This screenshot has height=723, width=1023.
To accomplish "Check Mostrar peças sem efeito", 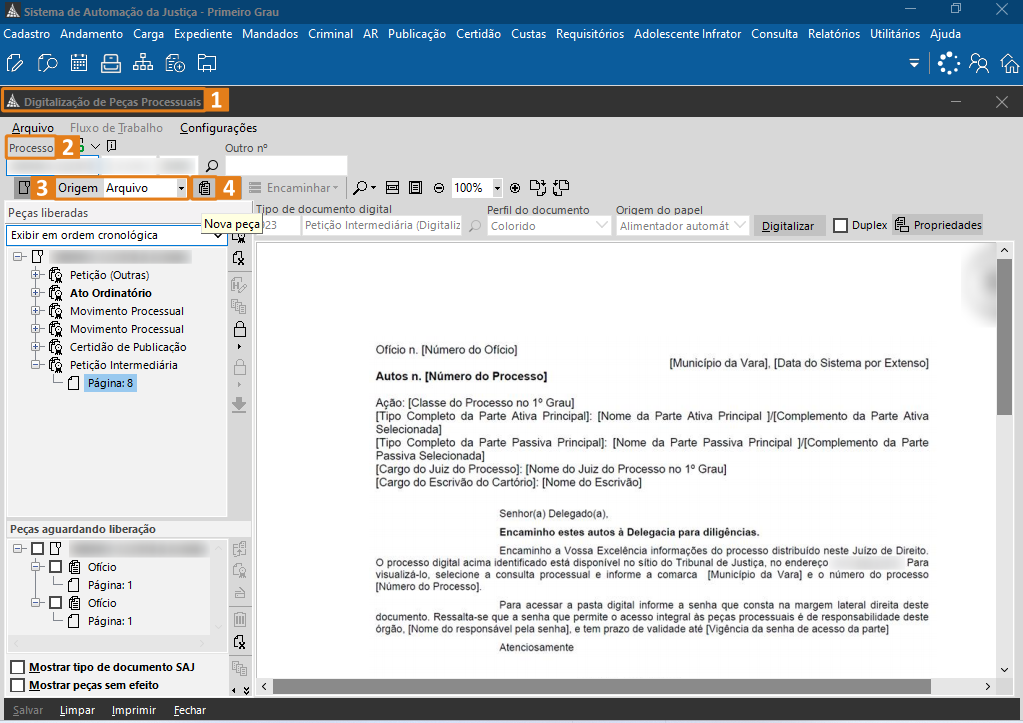I will click(x=18, y=685).
